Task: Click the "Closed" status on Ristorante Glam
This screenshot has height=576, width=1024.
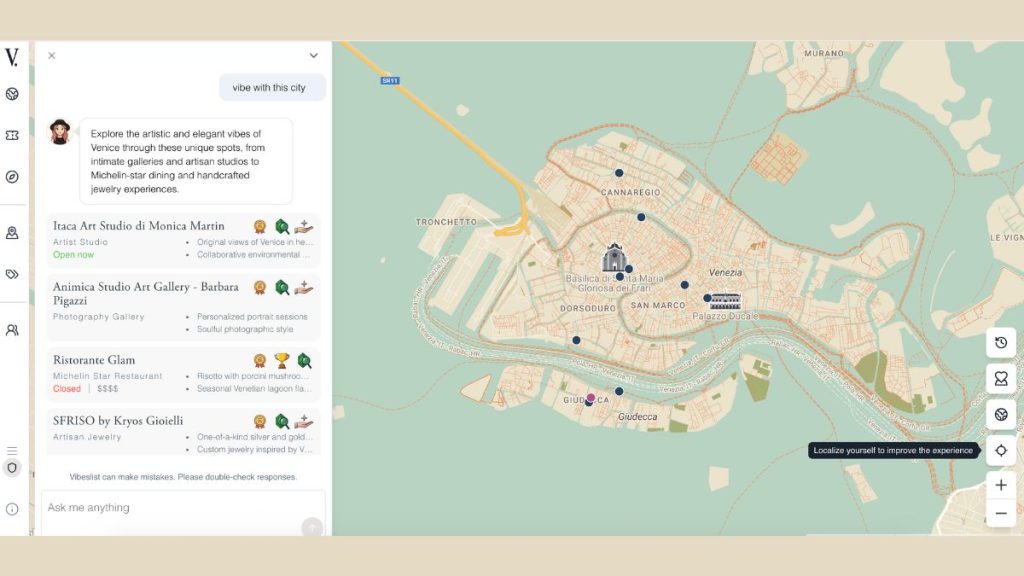Action: [x=67, y=389]
